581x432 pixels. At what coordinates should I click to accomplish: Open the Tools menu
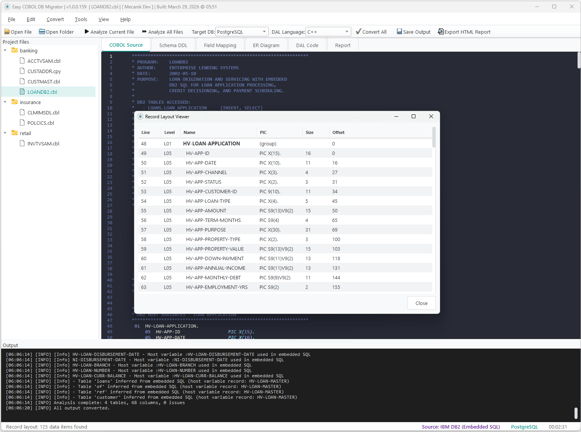tap(81, 19)
